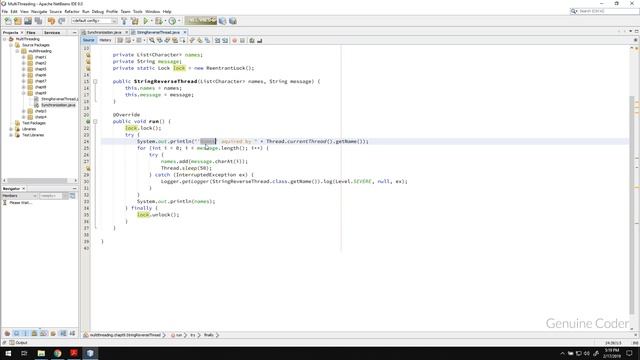Click the Save All toolbar icon

click(38, 21)
